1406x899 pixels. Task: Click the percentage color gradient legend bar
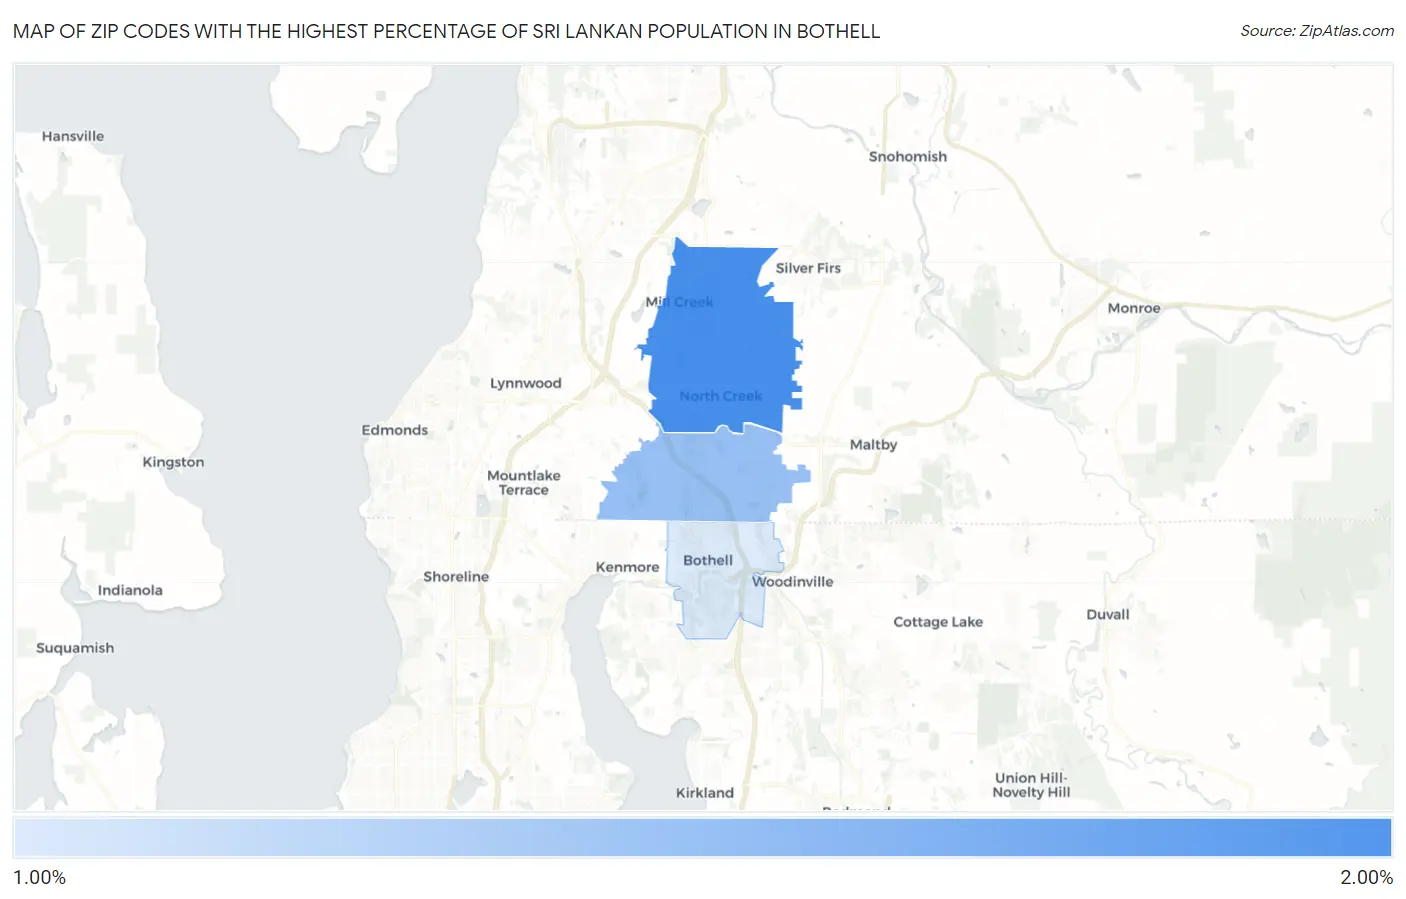[x=702, y=838]
